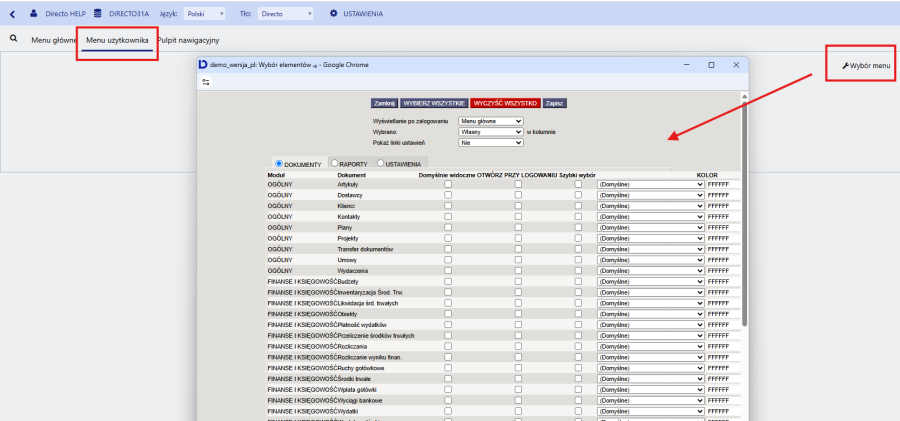Click the DIRECTO31A database link
The image size is (900, 421).
click(x=129, y=14)
